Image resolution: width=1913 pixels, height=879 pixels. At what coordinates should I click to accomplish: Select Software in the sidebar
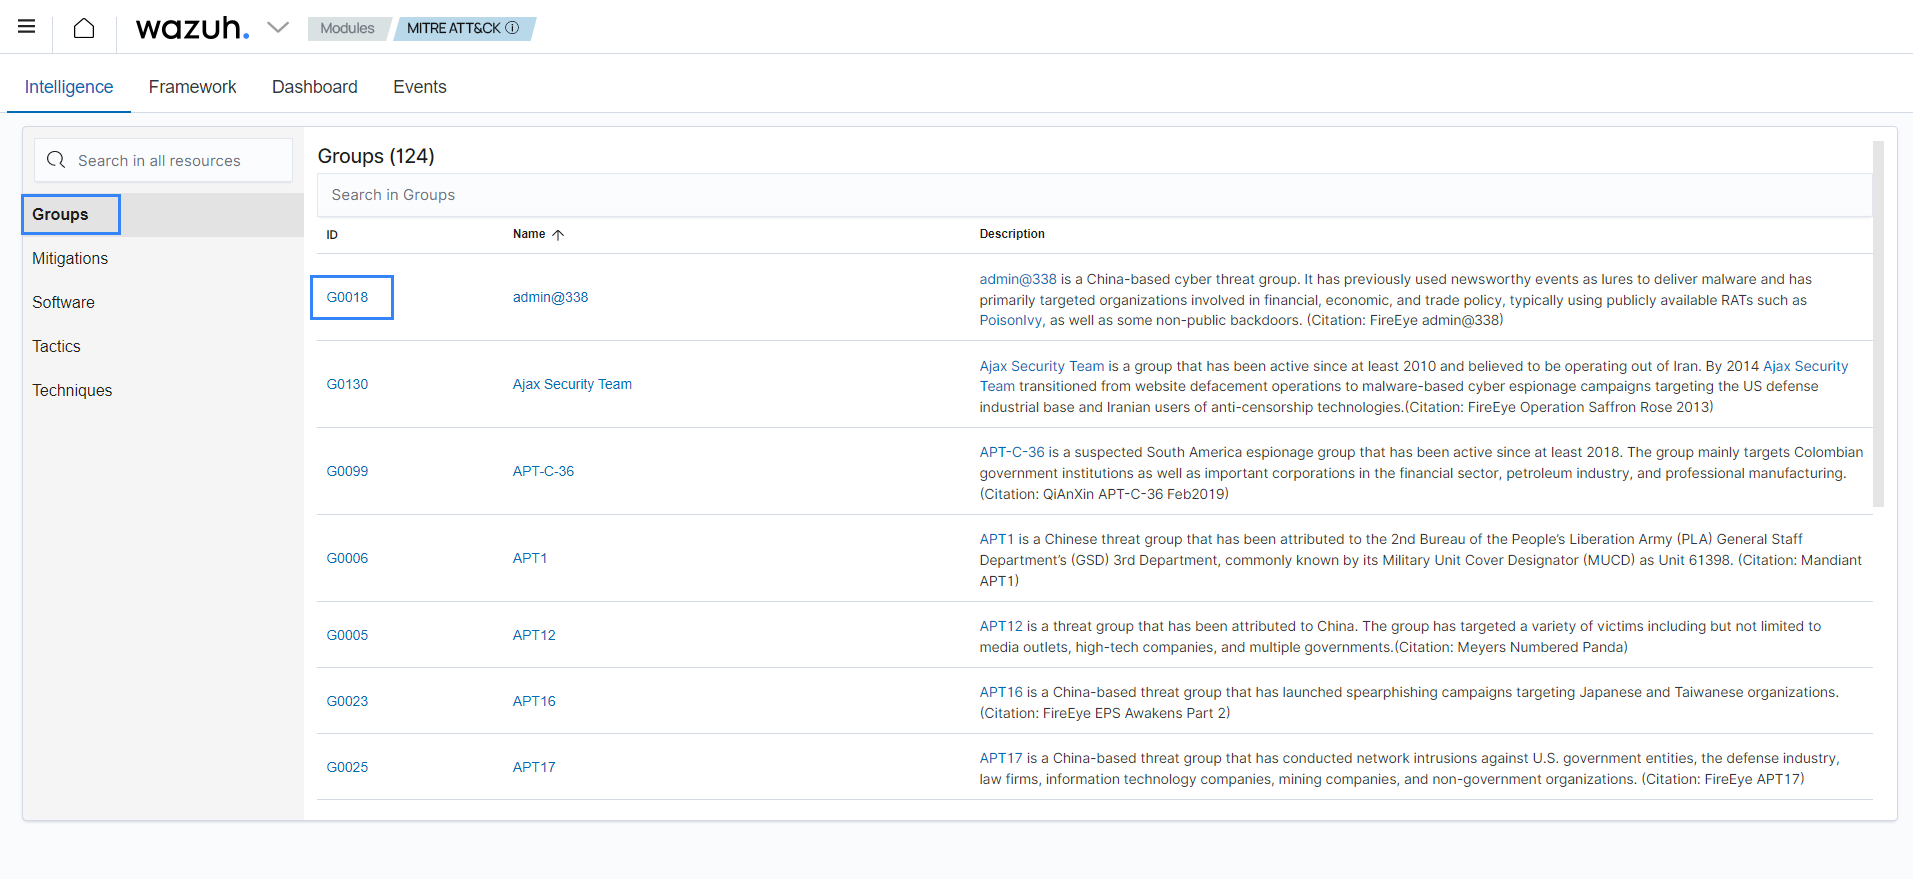click(x=63, y=302)
